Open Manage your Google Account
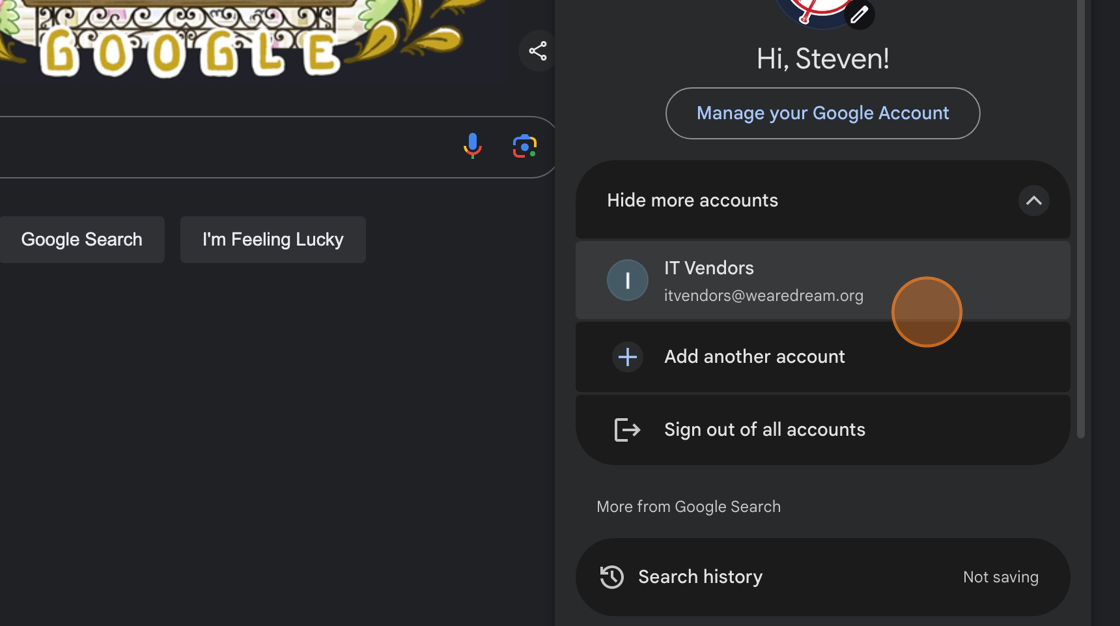This screenshot has height=626, width=1120. pos(823,113)
